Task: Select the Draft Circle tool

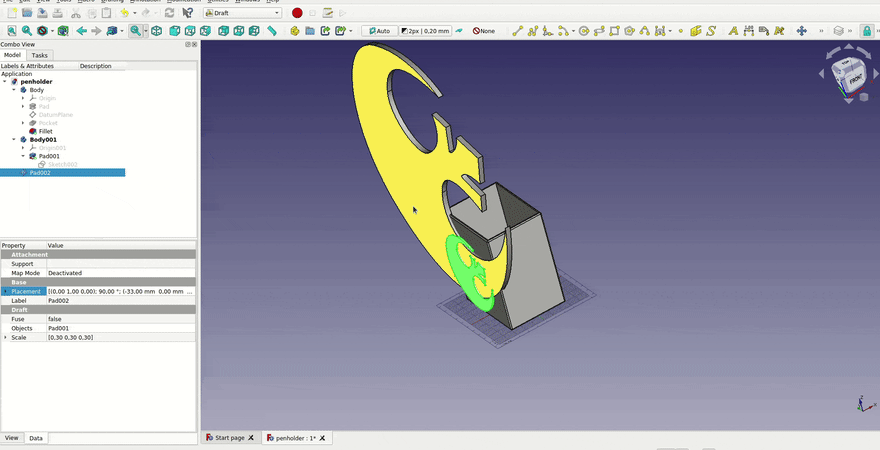Action: point(584,31)
